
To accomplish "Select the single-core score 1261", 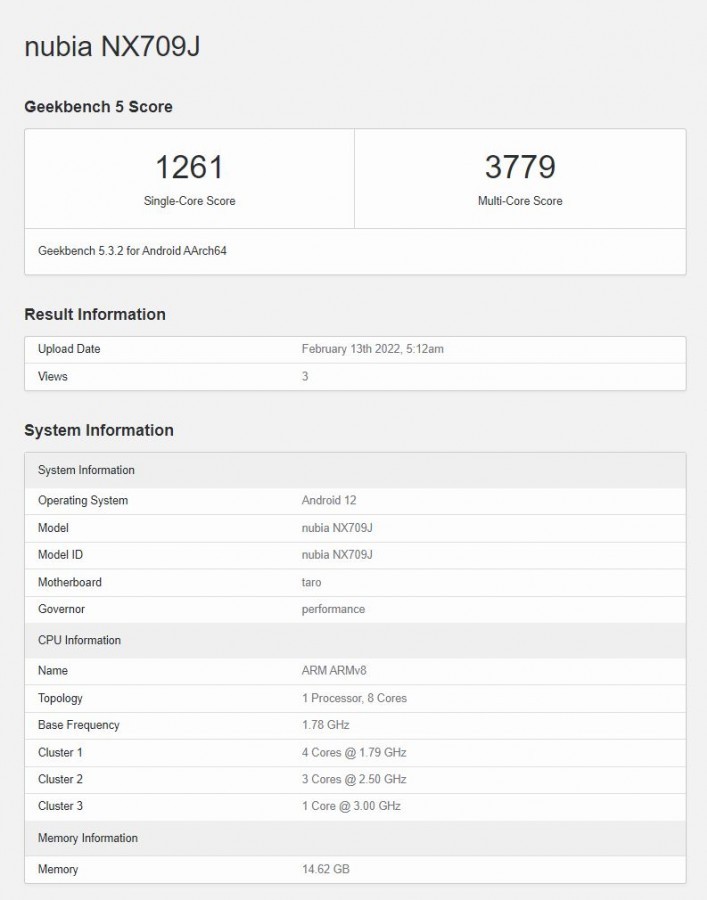I will pyautogui.click(x=189, y=167).
